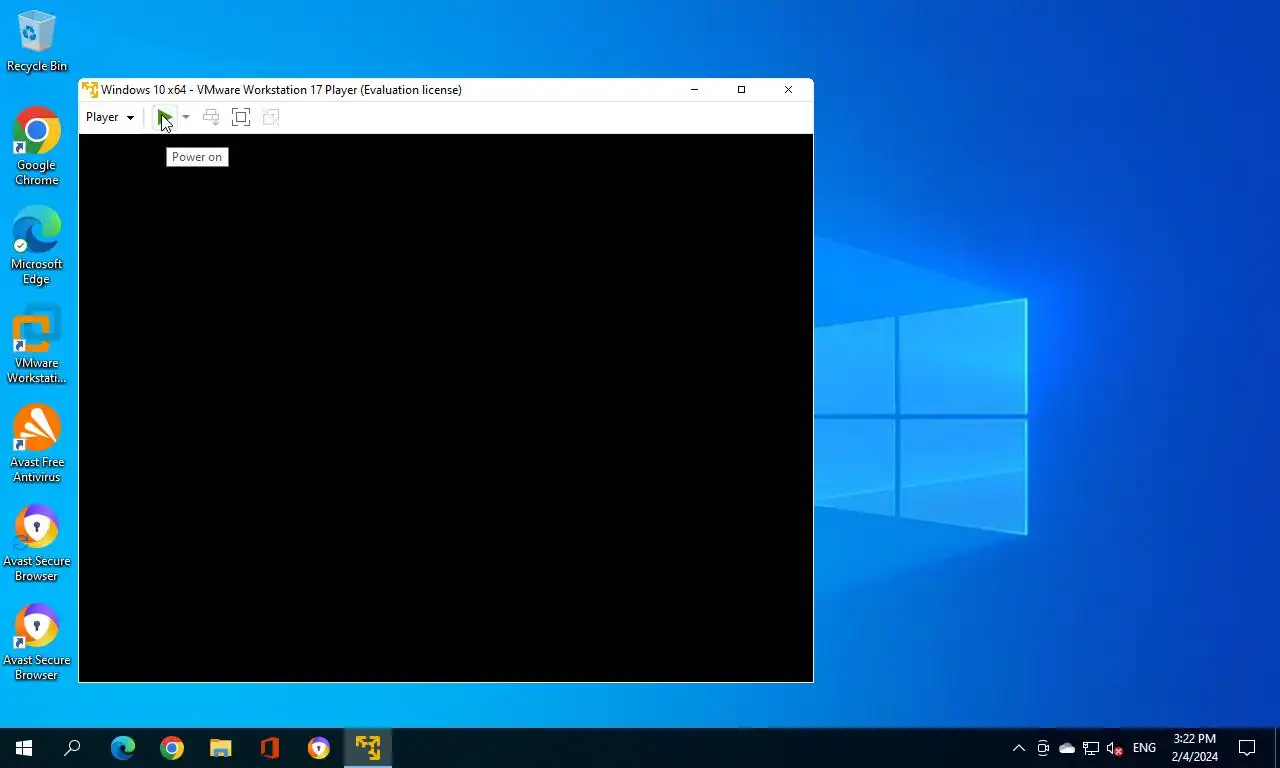The width and height of the screenshot is (1280, 768).
Task: Click ENG input language indicator
Action: [x=1144, y=748]
